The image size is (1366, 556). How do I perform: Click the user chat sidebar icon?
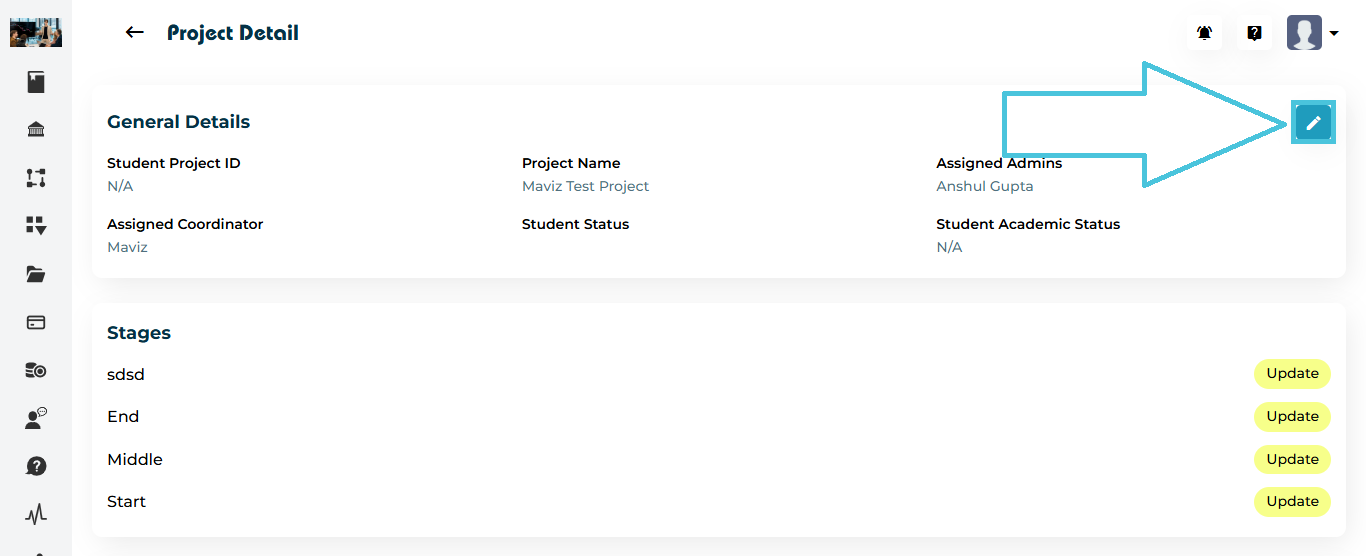tap(36, 418)
